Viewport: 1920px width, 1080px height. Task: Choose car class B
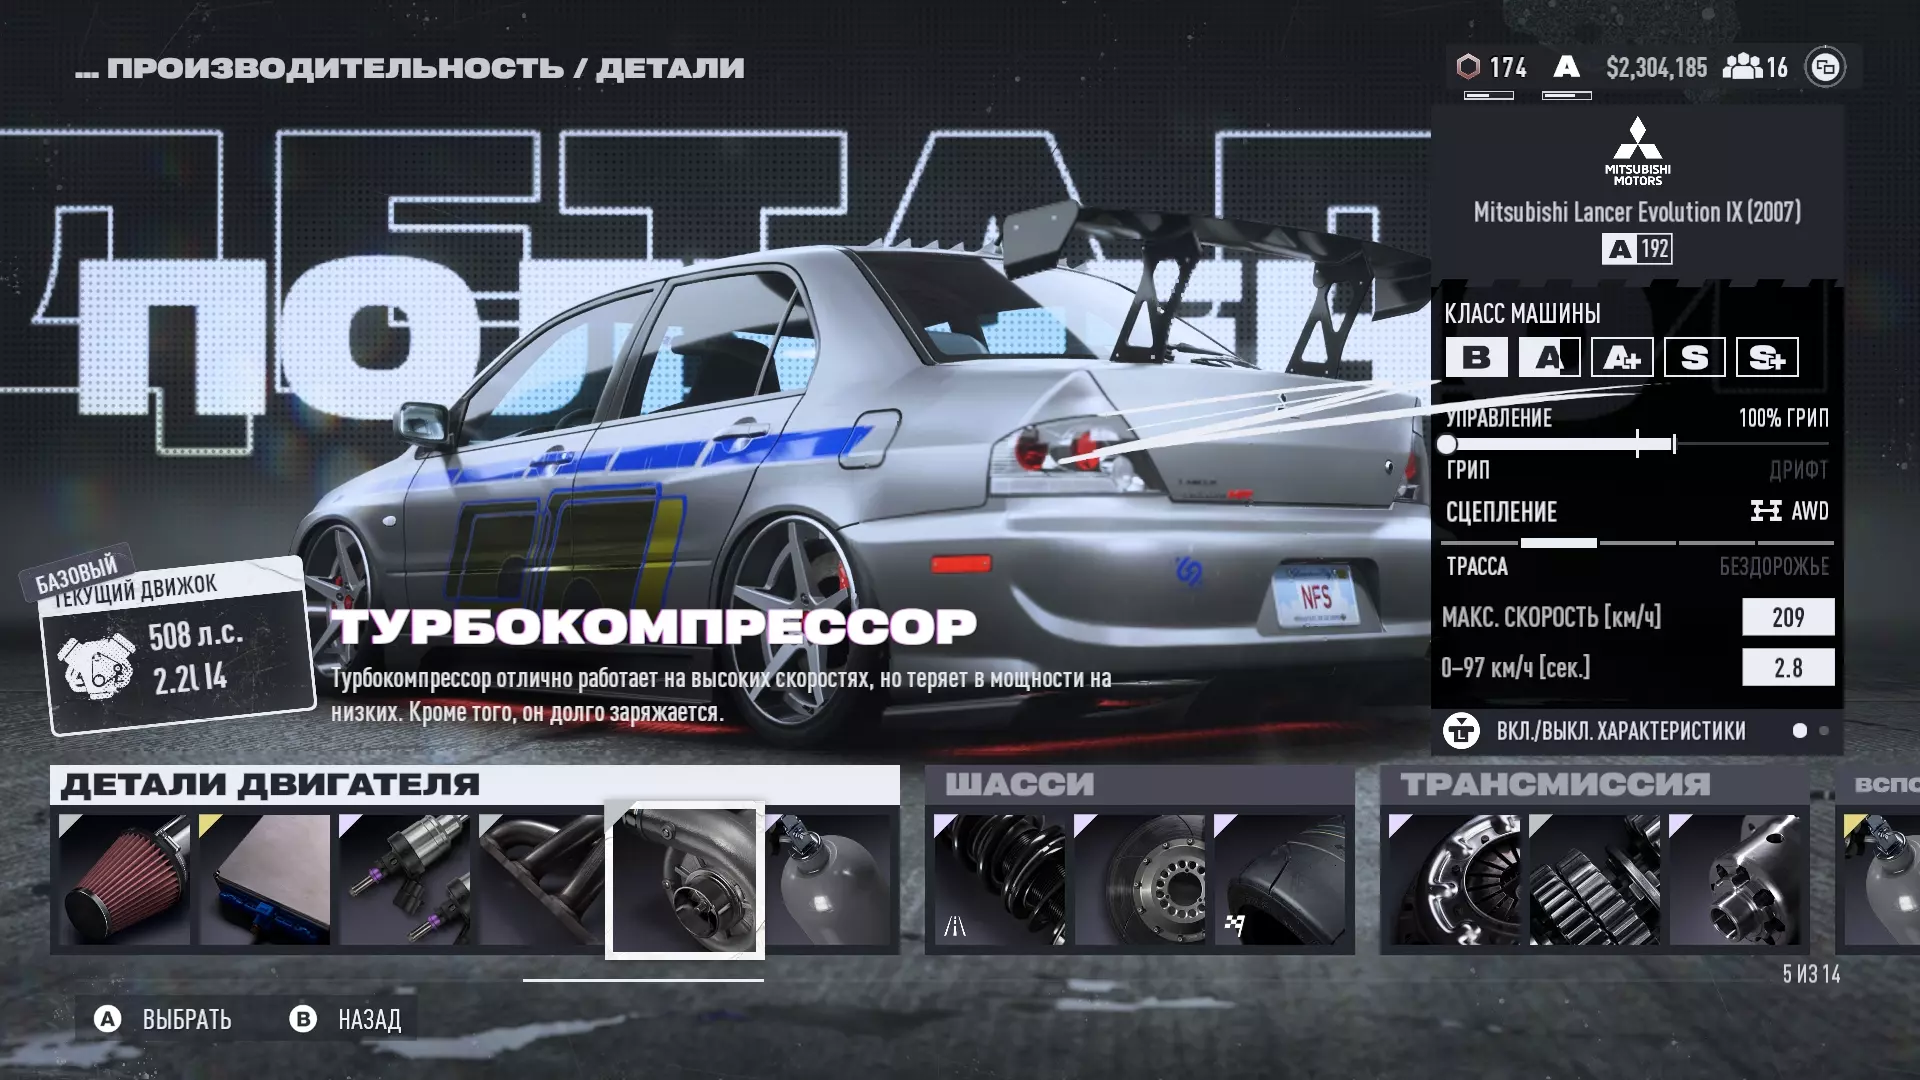[x=1476, y=357]
